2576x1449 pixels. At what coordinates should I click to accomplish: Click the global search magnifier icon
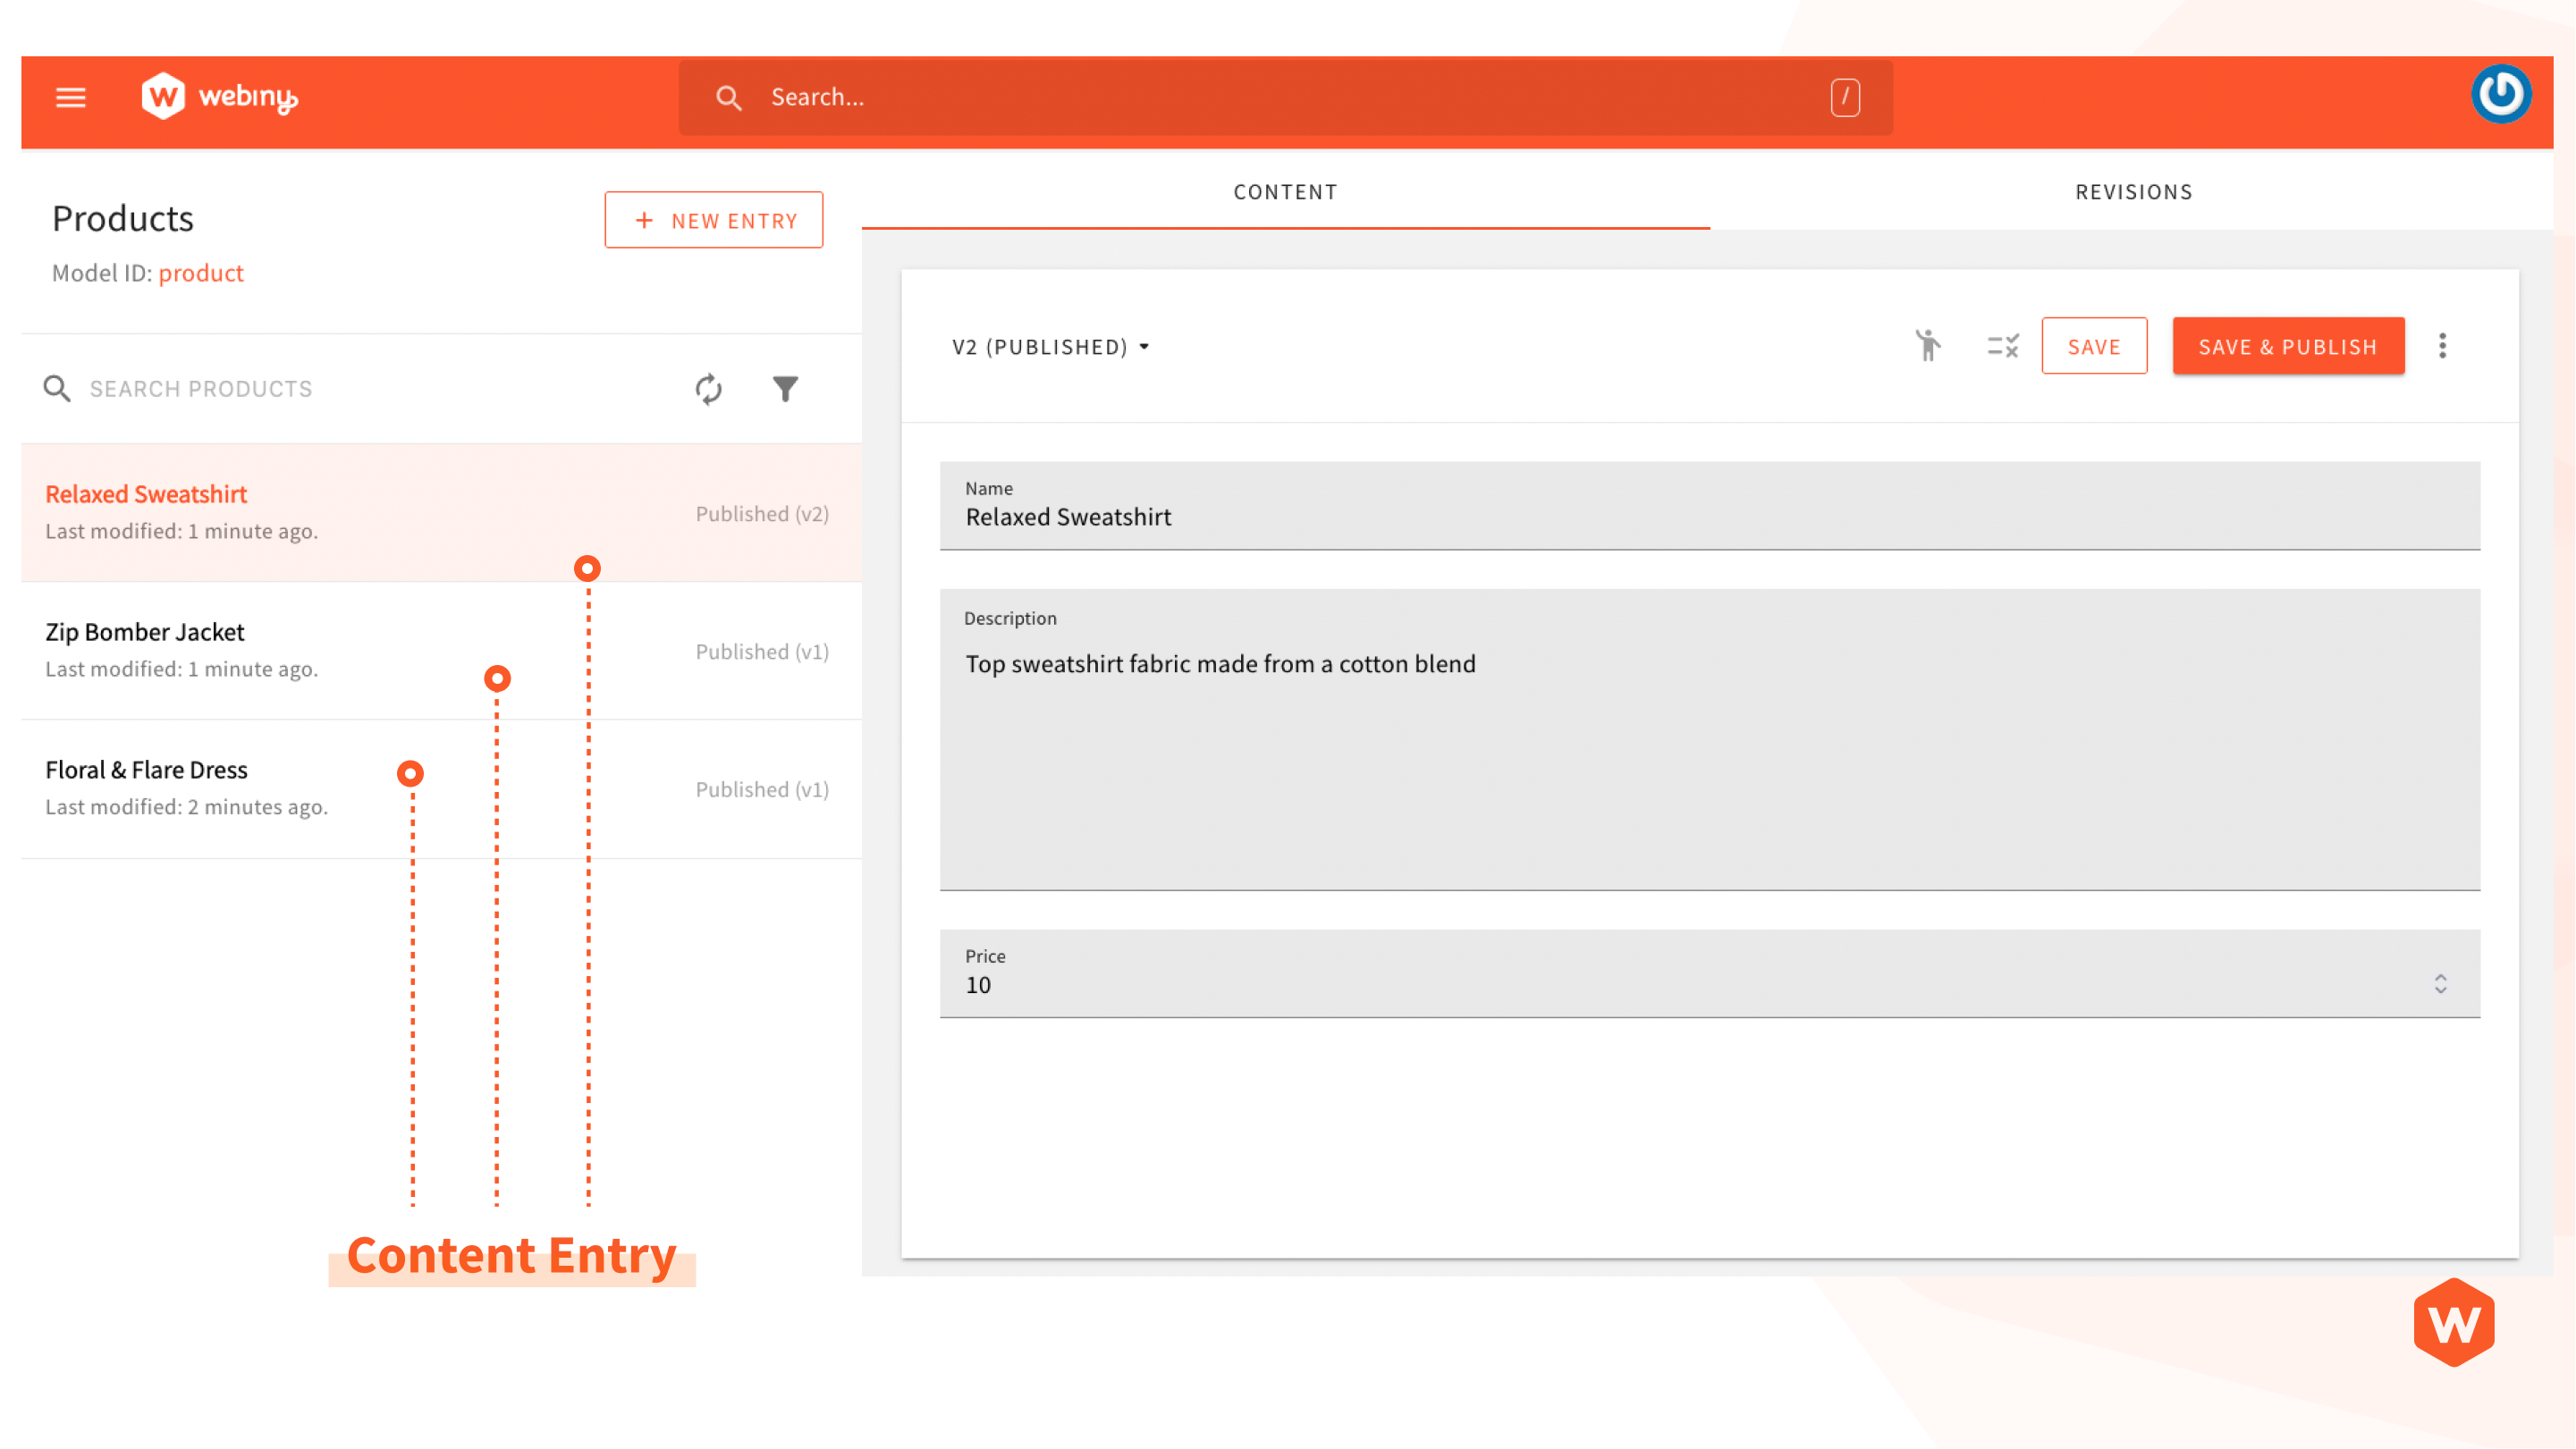[x=728, y=98]
